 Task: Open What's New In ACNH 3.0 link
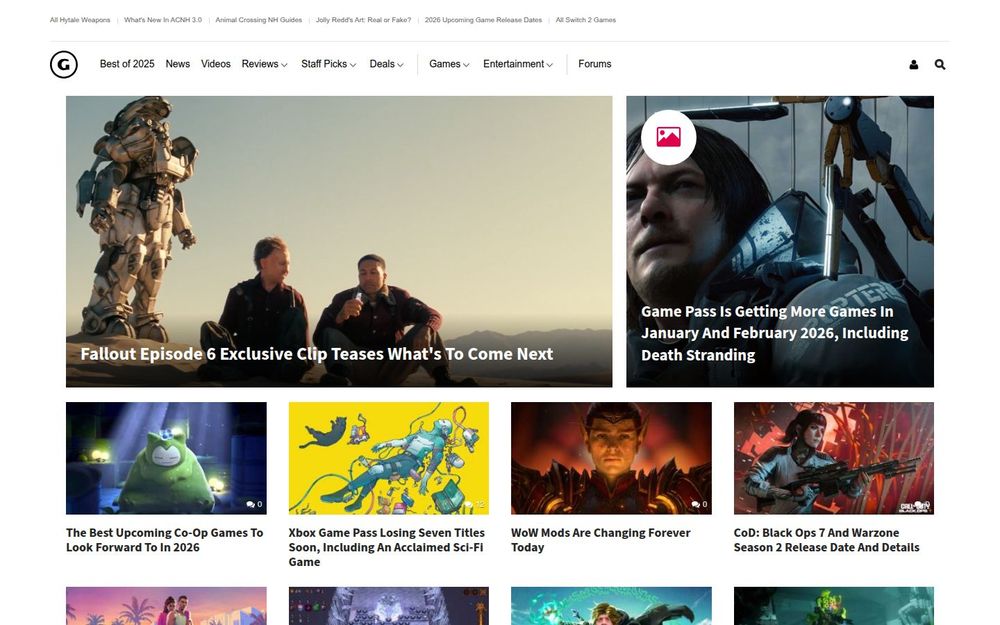coord(163,20)
